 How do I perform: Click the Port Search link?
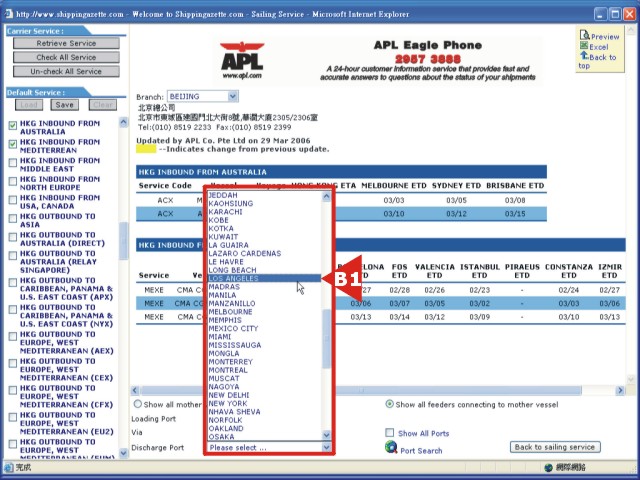421,451
